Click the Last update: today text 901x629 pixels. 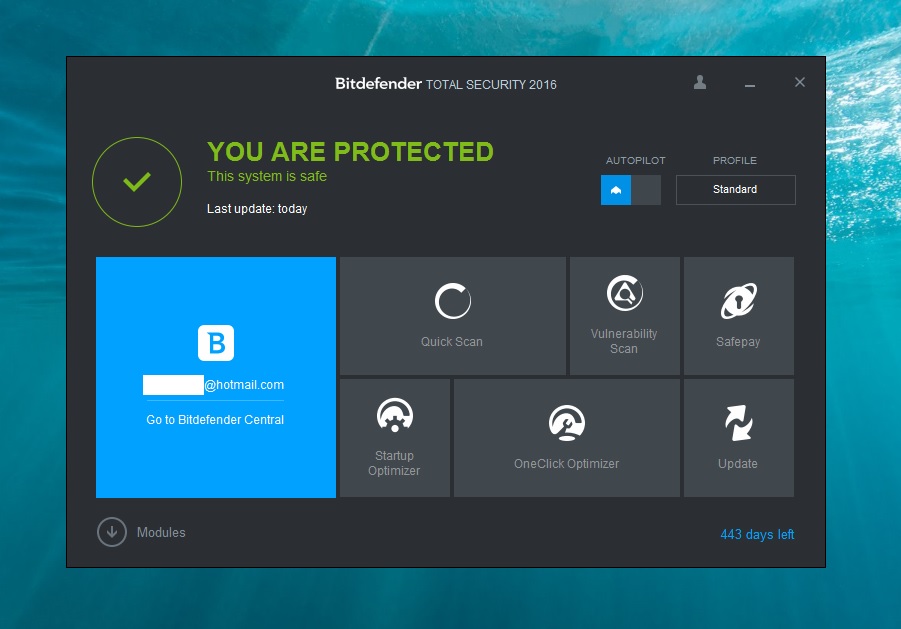click(257, 209)
